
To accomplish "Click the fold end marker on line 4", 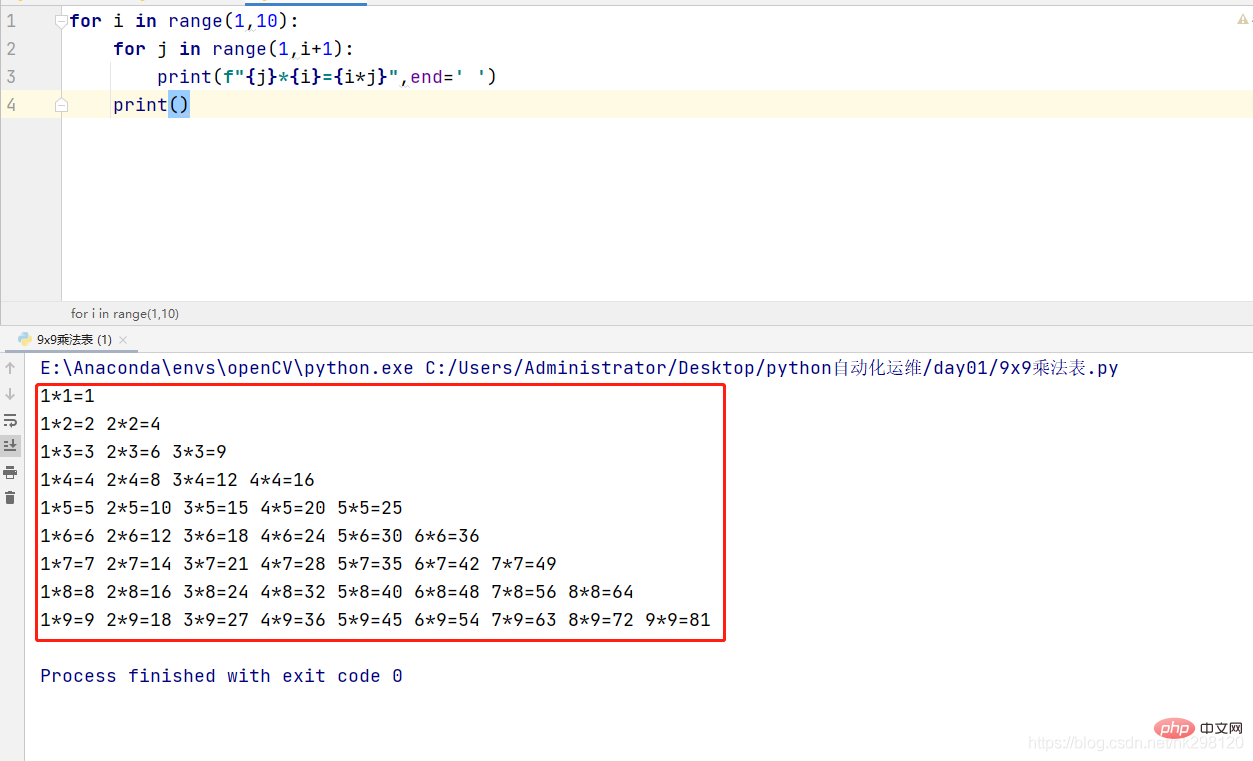I will pyautogui.click(x=62, y=105).
